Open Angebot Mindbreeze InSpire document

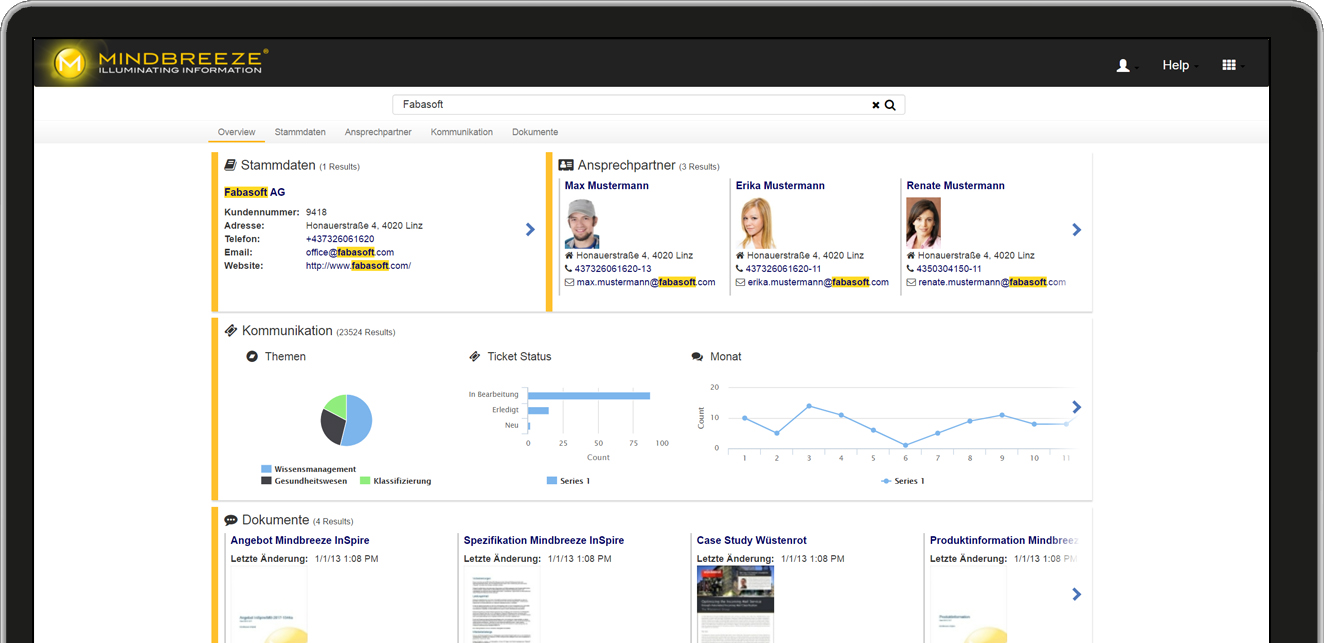click(300, 541)
